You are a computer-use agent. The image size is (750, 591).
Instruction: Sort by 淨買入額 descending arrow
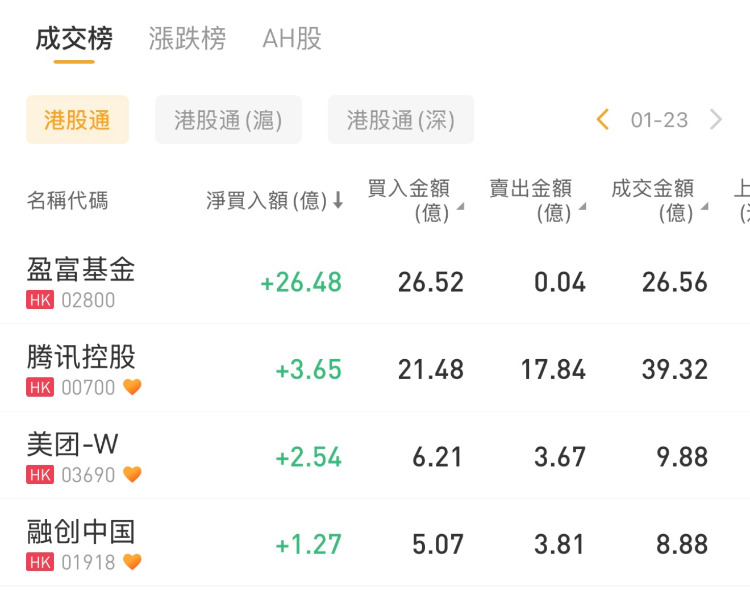coord(338,200)
